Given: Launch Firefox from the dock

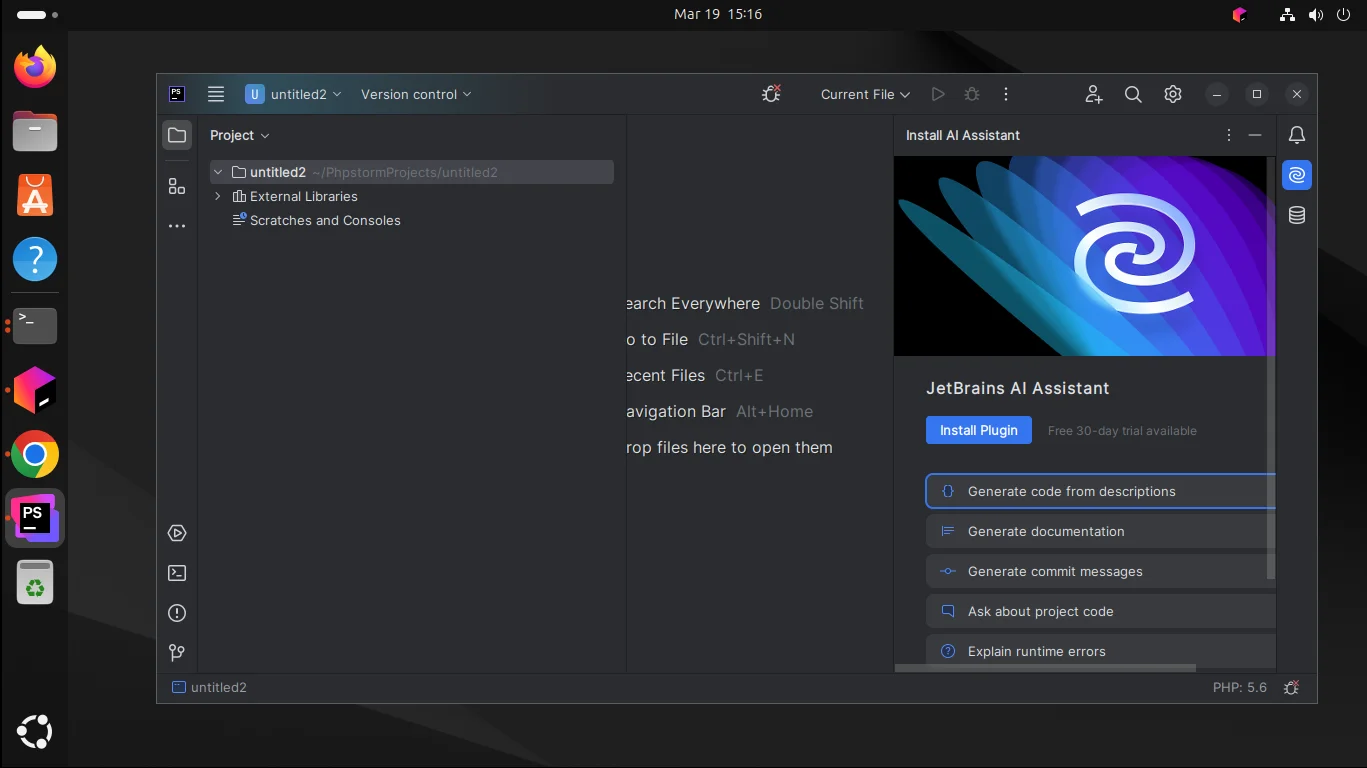Looking at the screenshot, I should [34, 66].
